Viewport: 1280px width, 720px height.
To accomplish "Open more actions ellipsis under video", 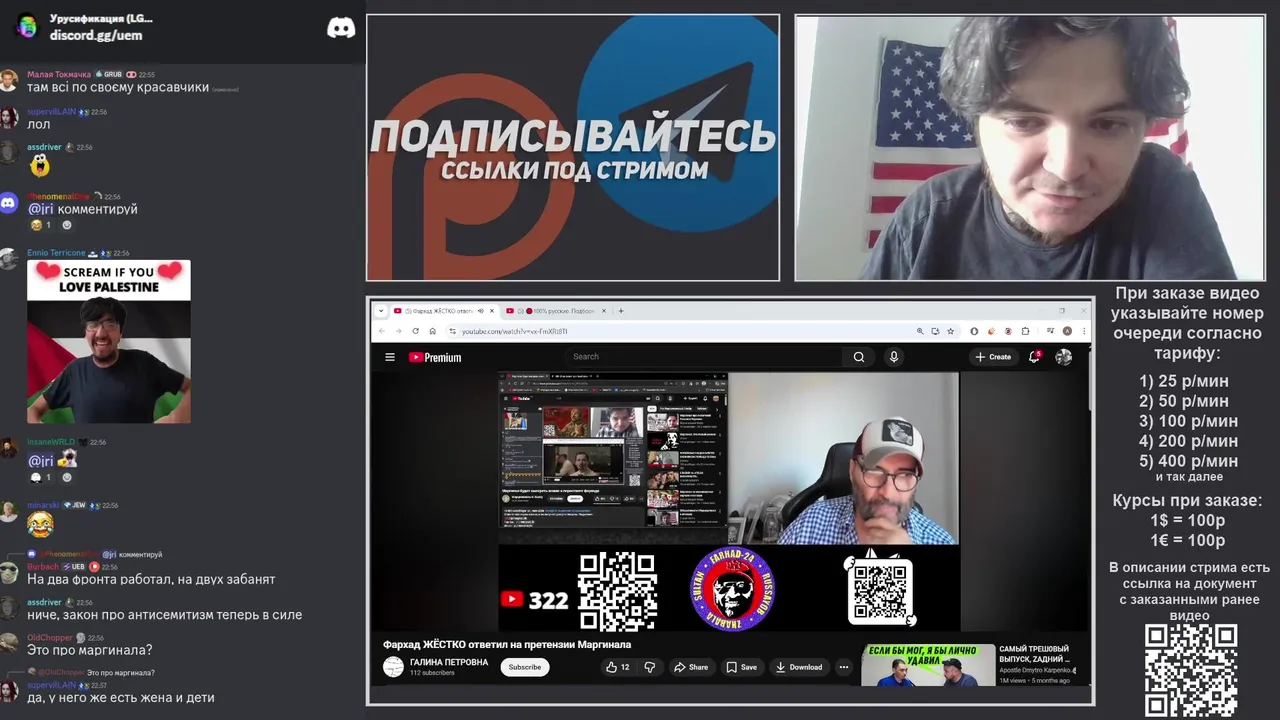I will coord(844,667).
